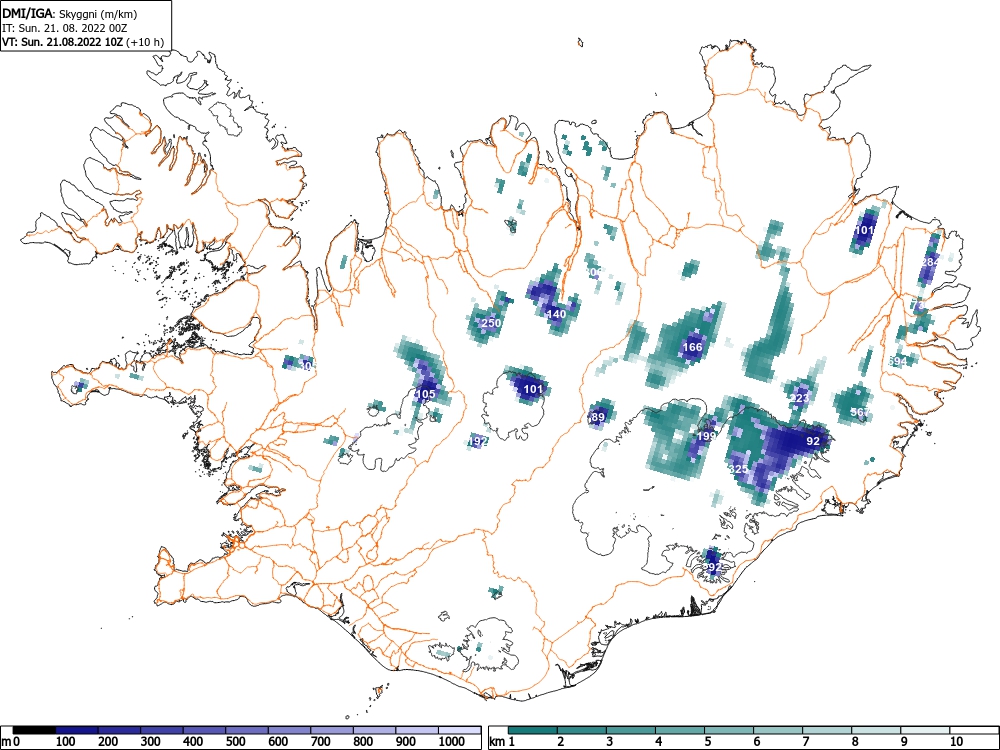Click the '(+10 h)' forecast offset text

[145, 43]
